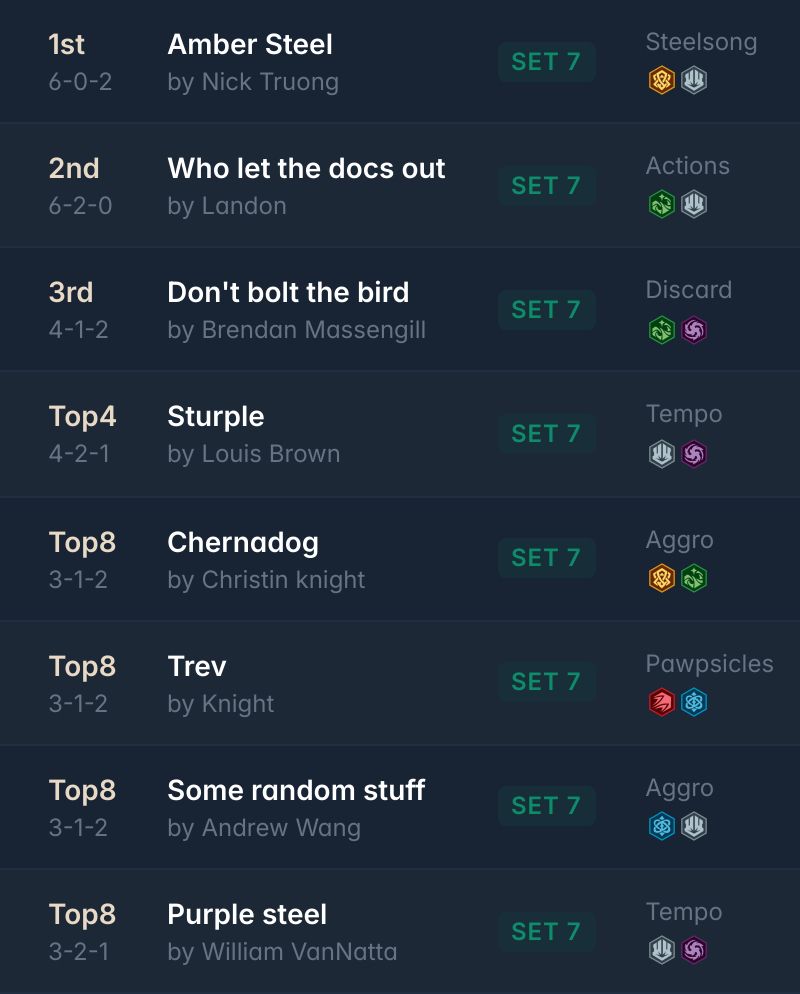Open the Amber Steel deck
The height and width of the screenshot is (994, 800).
click(x=250, y=44)
